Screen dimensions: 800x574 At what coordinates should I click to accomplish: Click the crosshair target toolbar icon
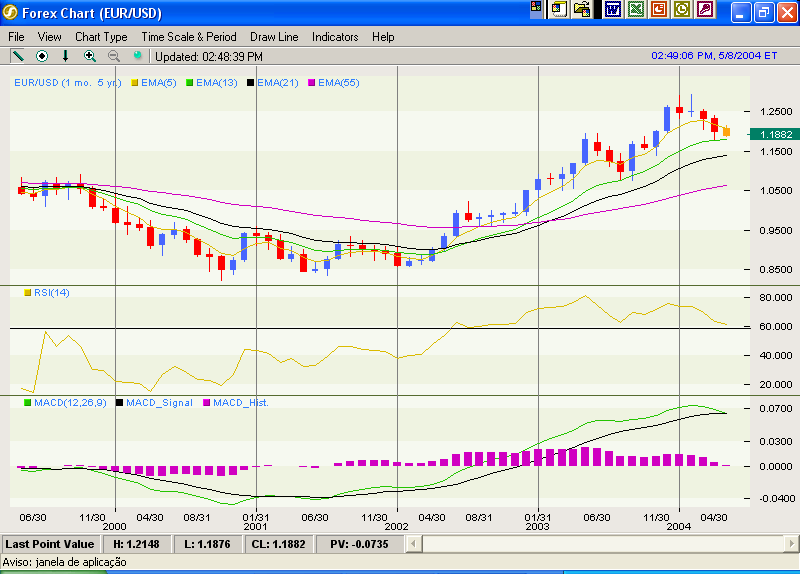click(x=42, y=56)
